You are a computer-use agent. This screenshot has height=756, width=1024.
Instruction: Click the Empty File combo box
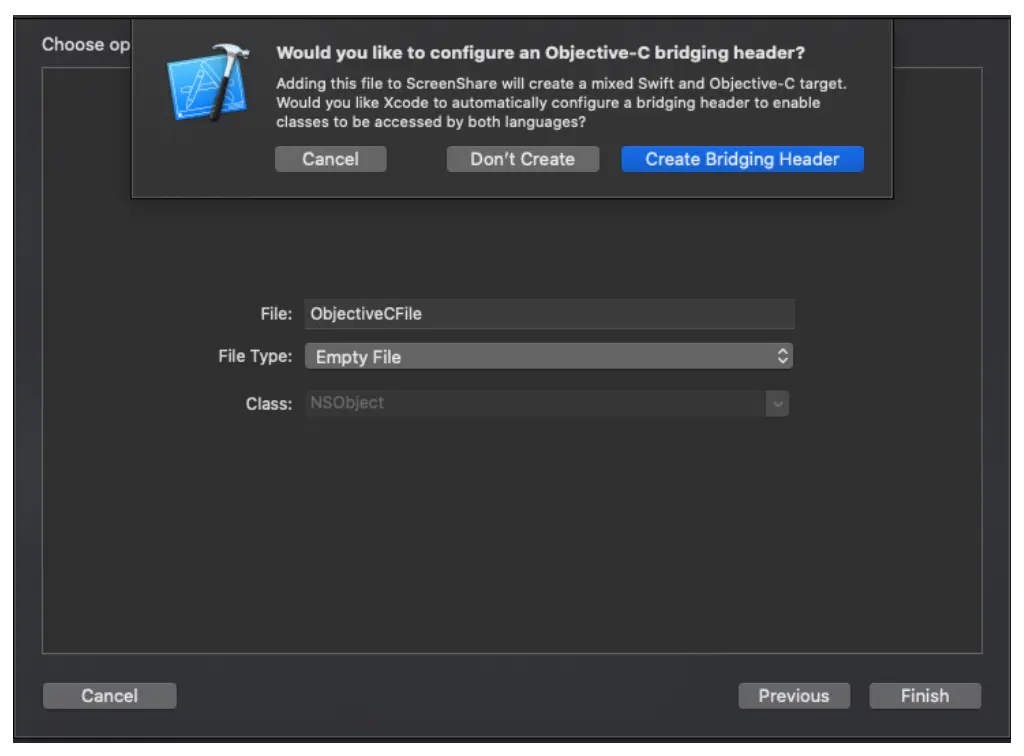click(550, 356)
